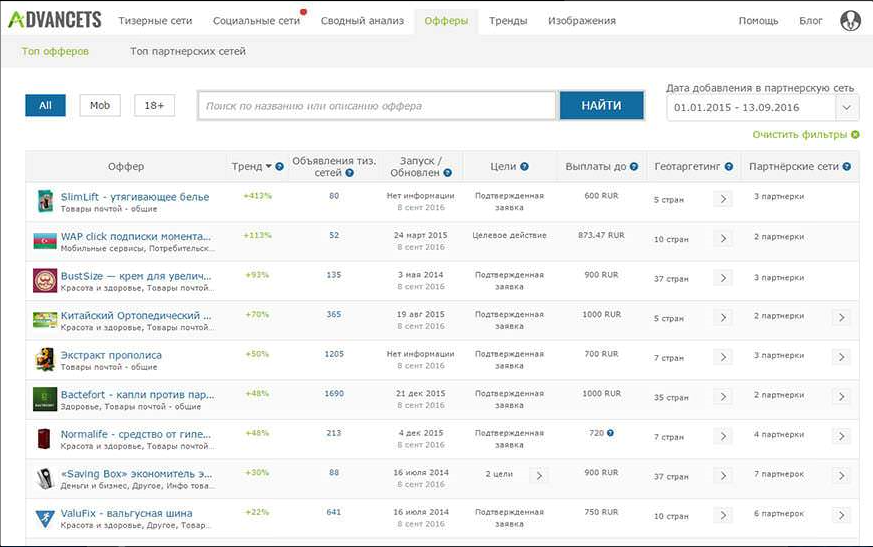Viewport: 873px width, 547px height.
Task: Select the 18+ filter button
Action: pos(154,105)
